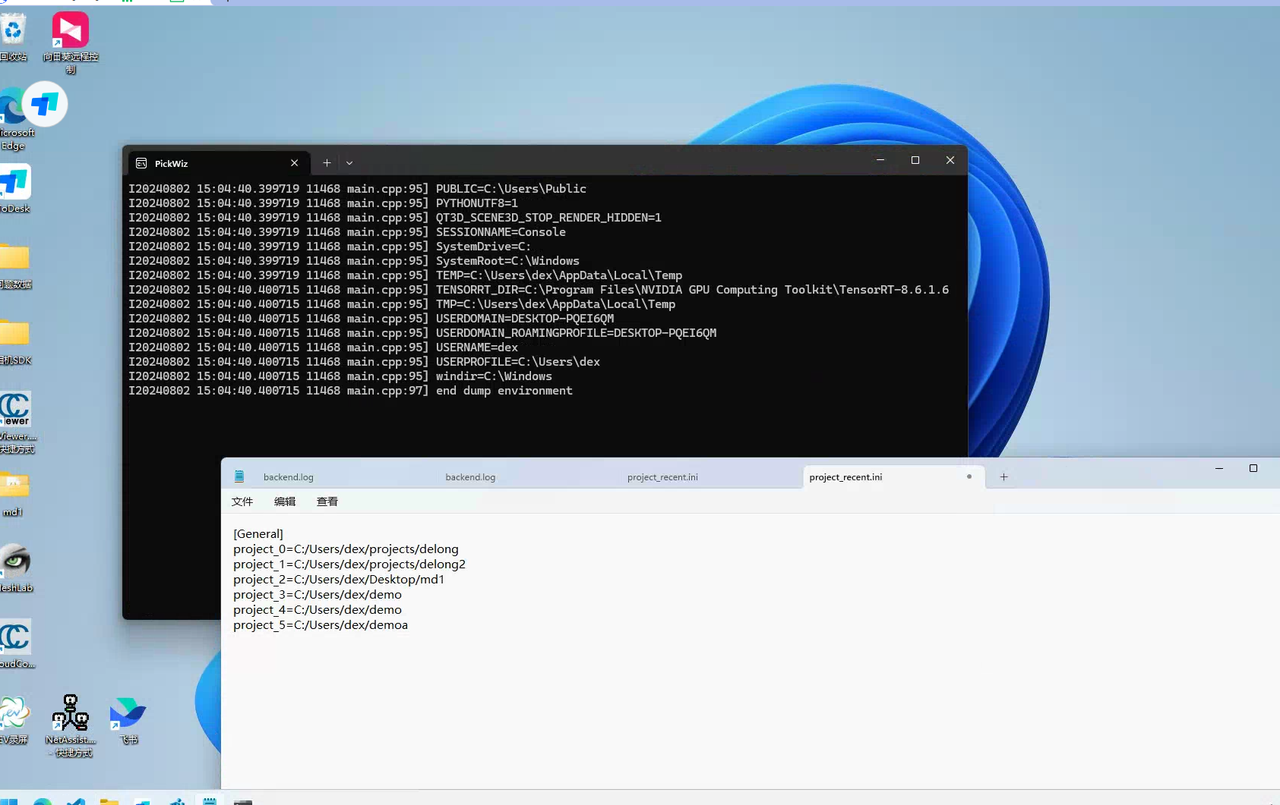Viewport: 1280px width, 805px height.
Task: Open a new tab in PickWiz terminal
Action: click(x=326, y=163)
